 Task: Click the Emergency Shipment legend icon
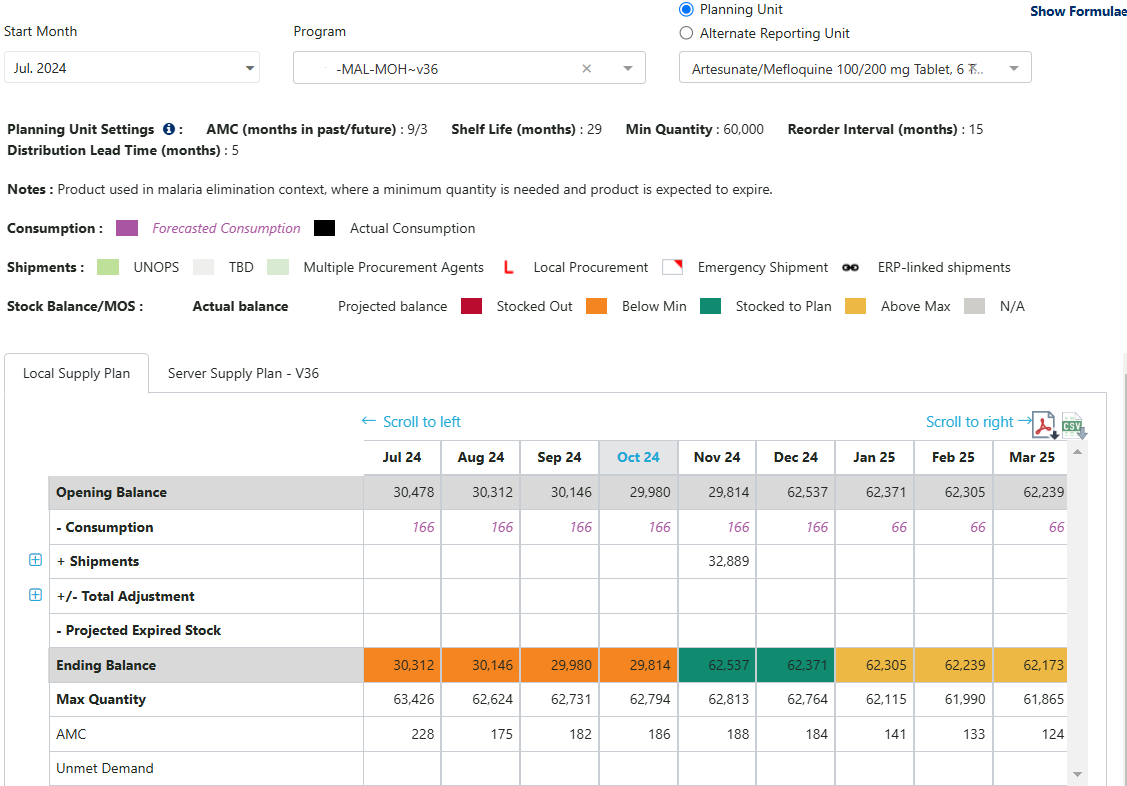pyautogui.click(x=673, y=267)
